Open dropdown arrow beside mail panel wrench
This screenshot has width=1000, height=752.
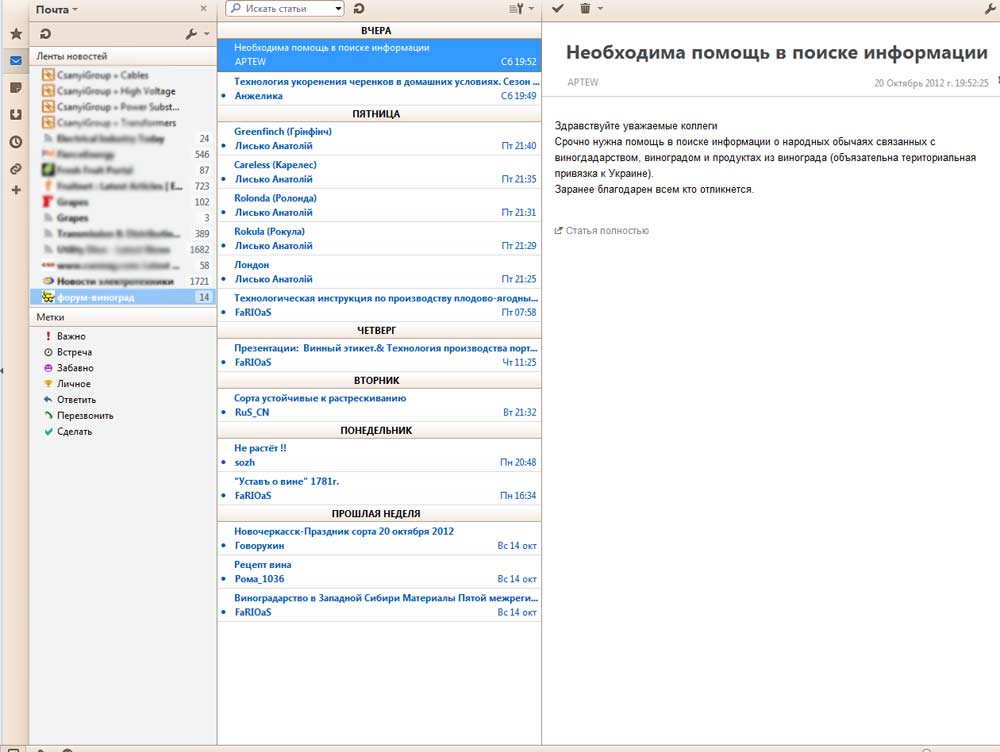click(x=206, y=34)
